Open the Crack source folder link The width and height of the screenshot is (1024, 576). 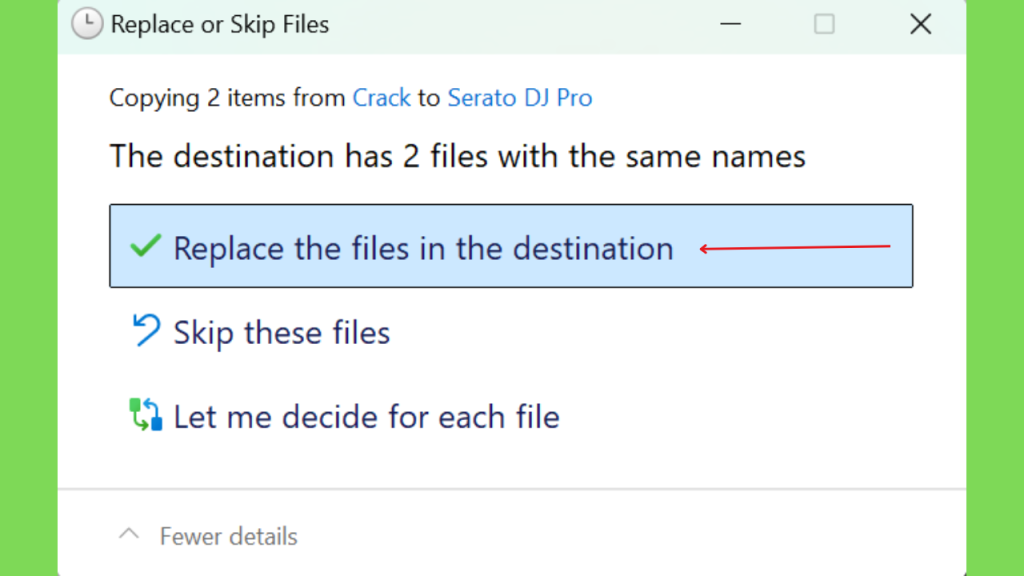tap(381, 97)
